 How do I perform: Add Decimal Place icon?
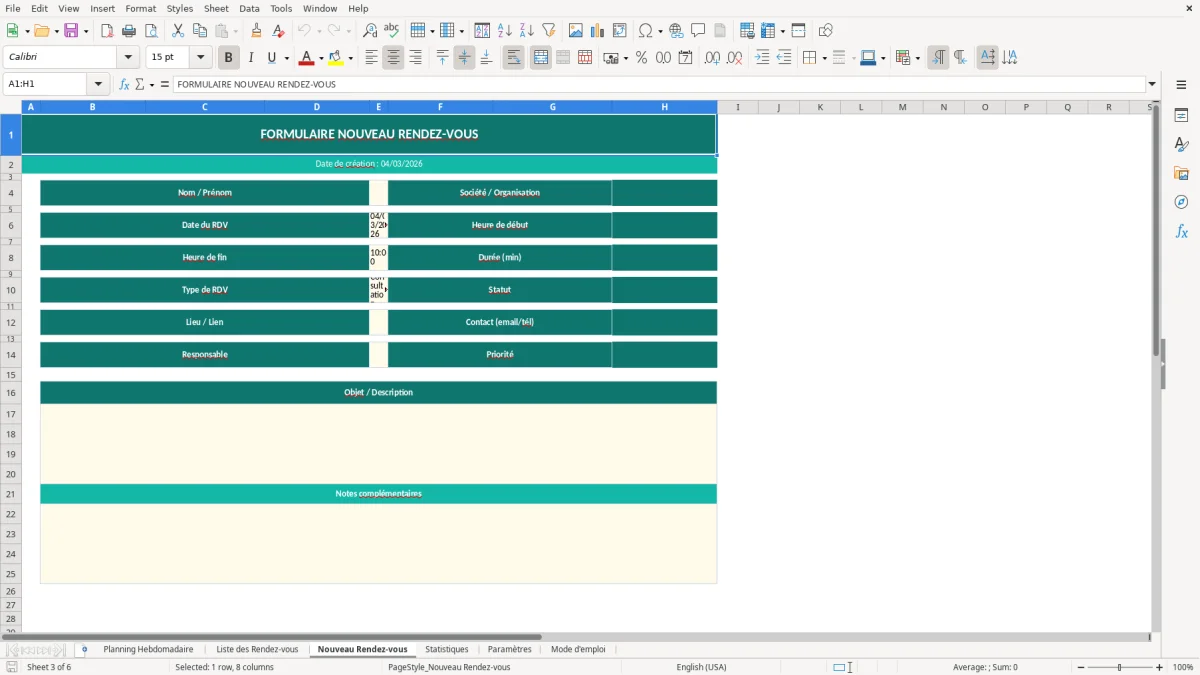point(712,58)
